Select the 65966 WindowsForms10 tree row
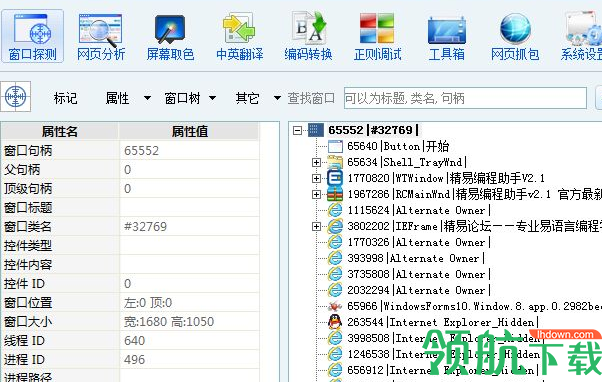Image resolution: width=602 pixels, height=382 pixels. 474,306
